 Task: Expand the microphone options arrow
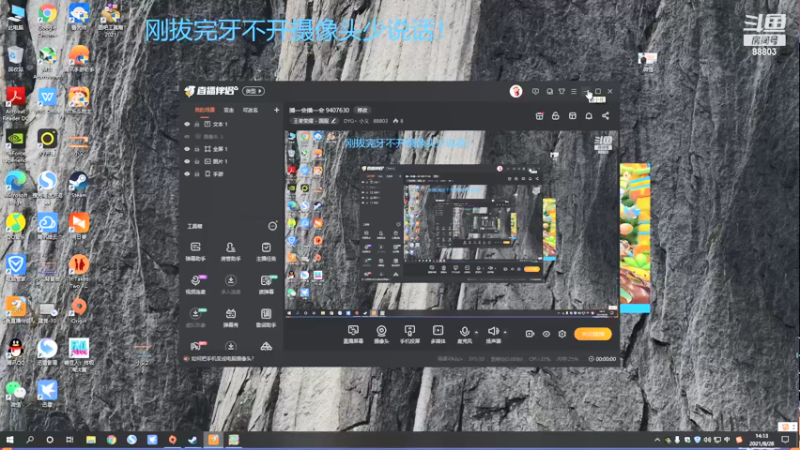pos(476,332)
